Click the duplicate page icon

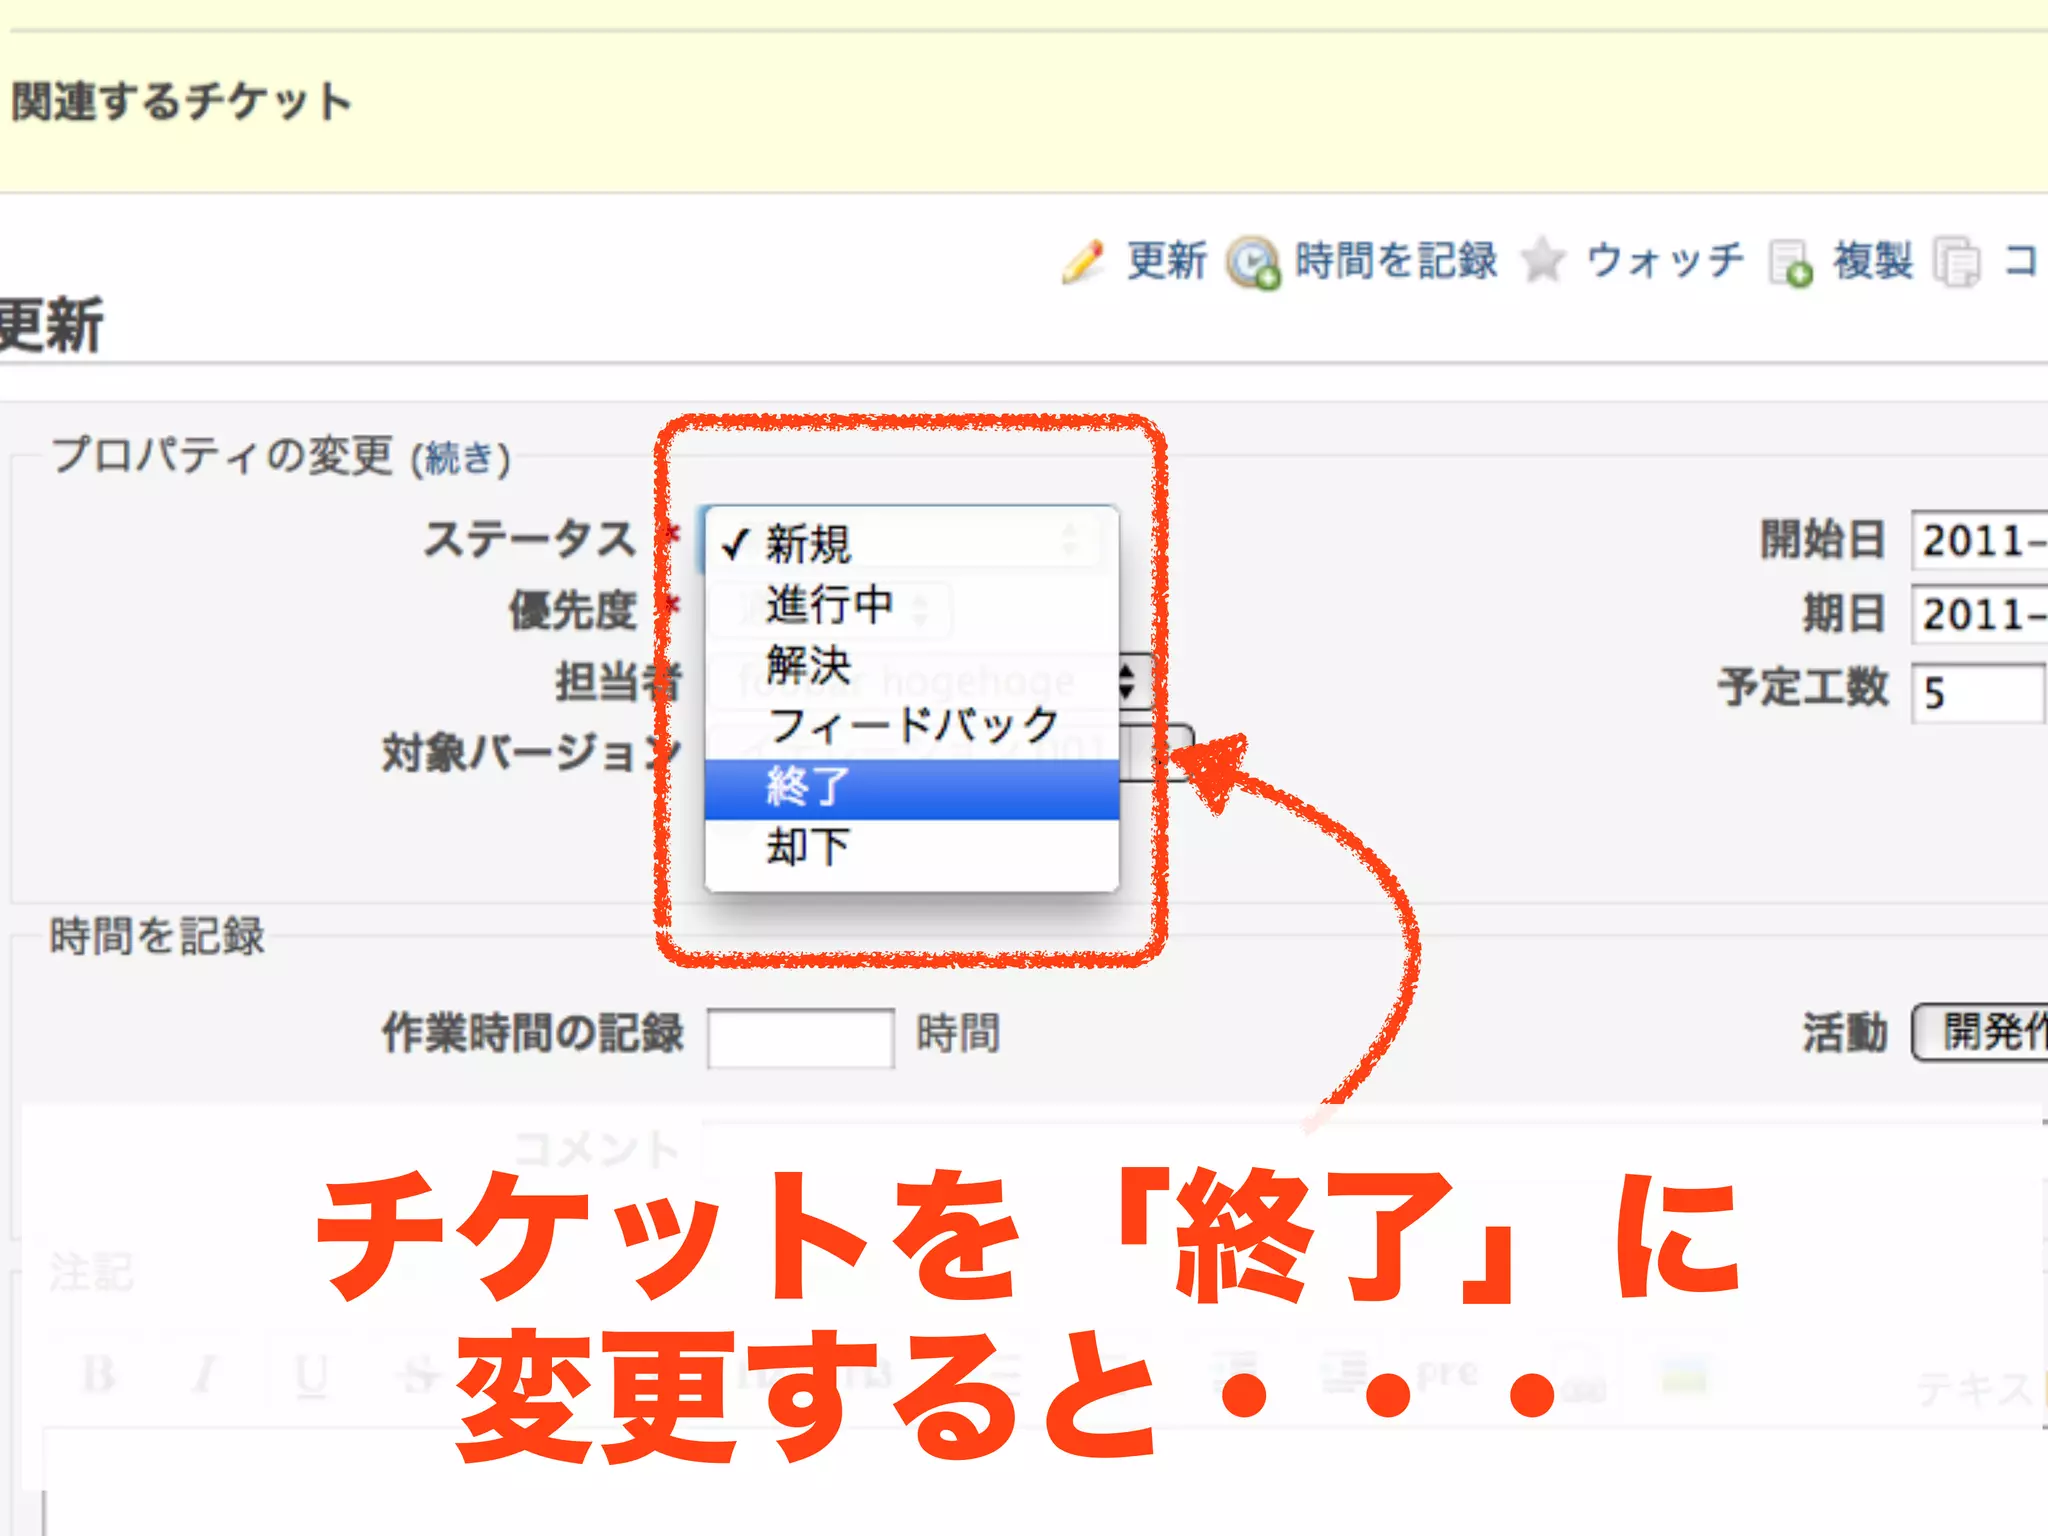point(1791,263)
